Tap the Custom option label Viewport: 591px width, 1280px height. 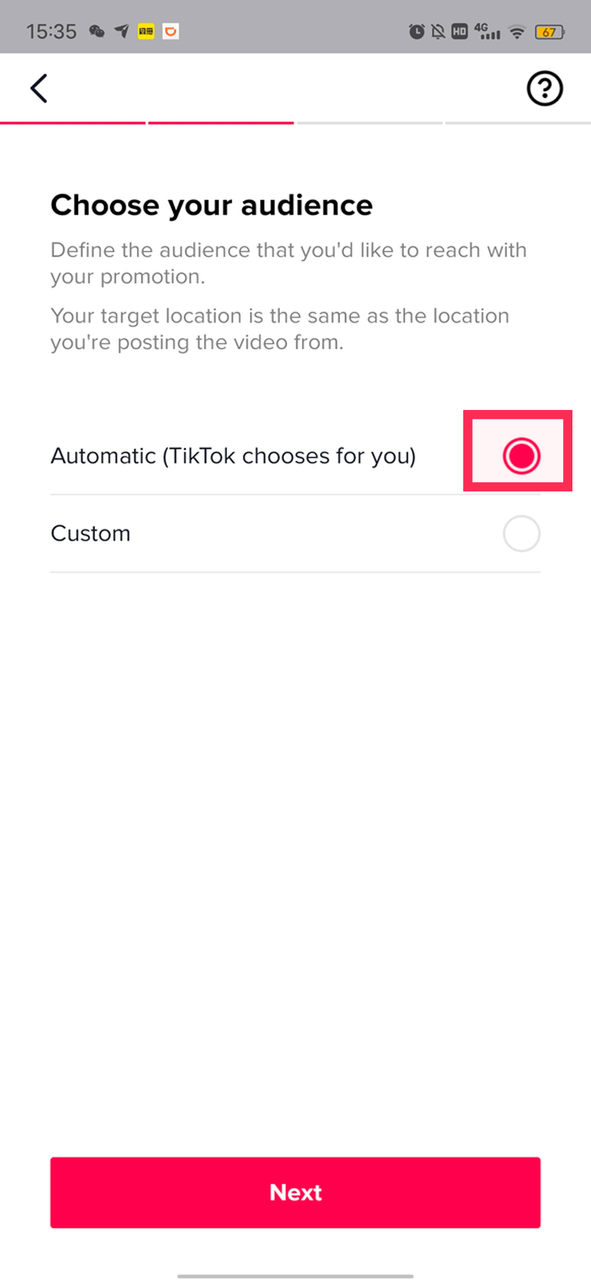click(91, 533)
